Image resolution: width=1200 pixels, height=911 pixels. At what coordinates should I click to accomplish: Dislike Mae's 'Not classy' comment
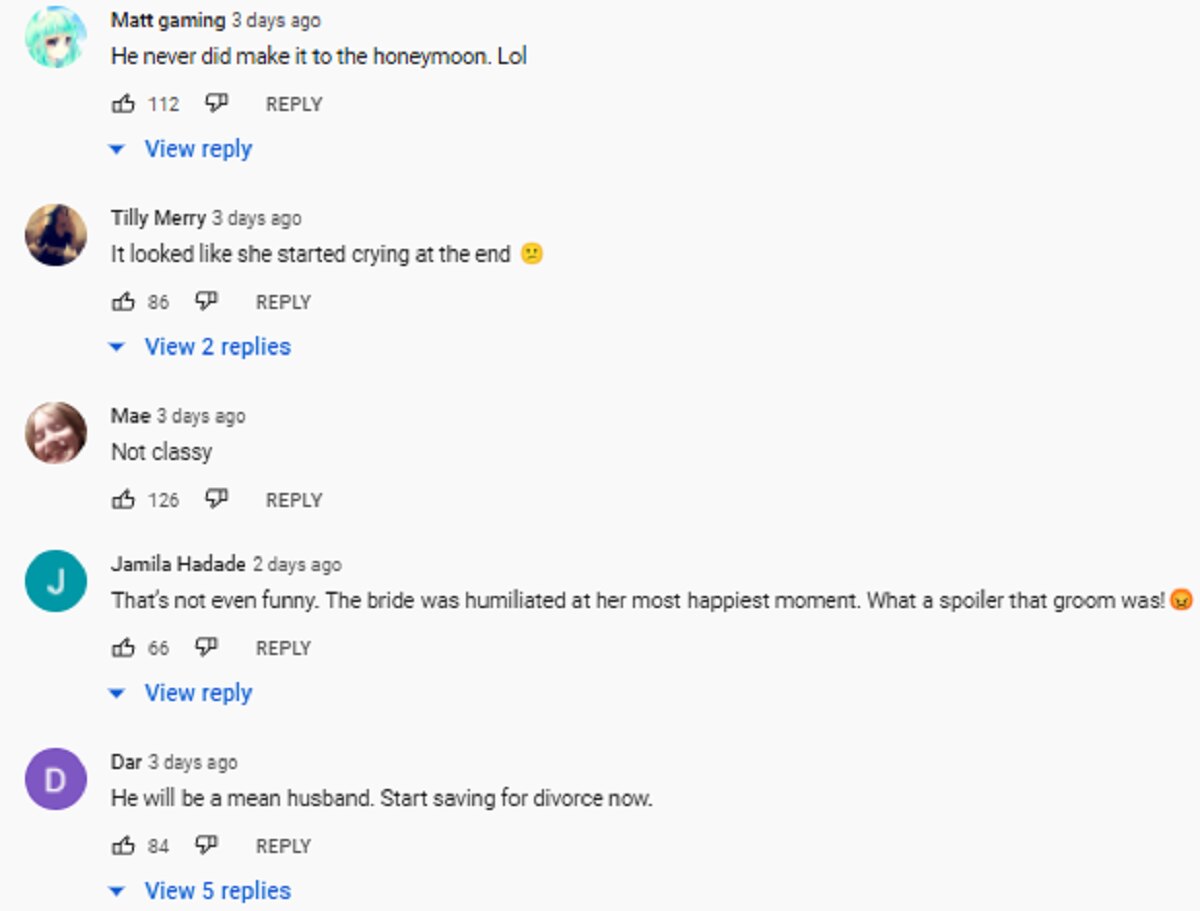[216, 499]
